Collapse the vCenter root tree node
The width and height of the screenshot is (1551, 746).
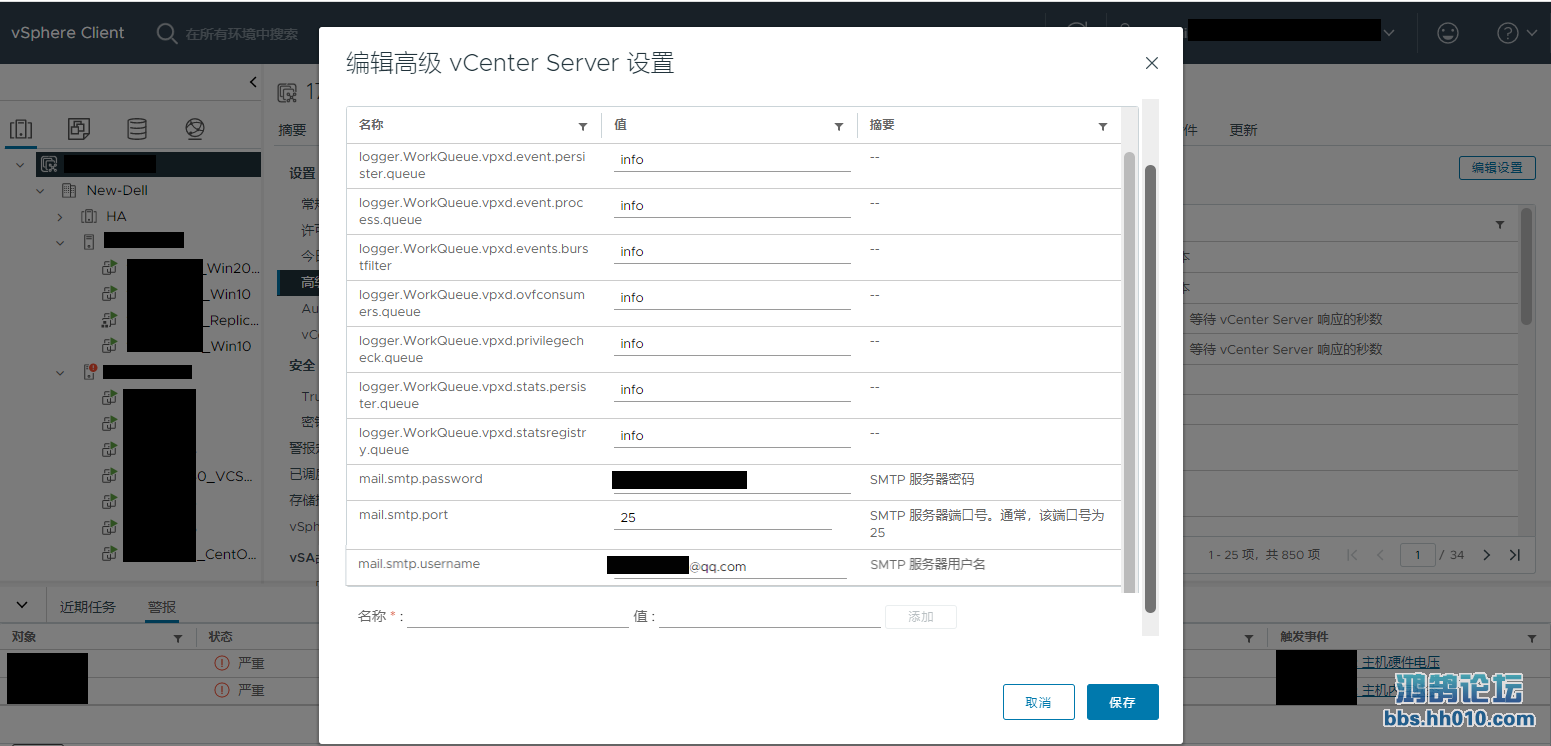pyautogui.click(x=20, y=164)
